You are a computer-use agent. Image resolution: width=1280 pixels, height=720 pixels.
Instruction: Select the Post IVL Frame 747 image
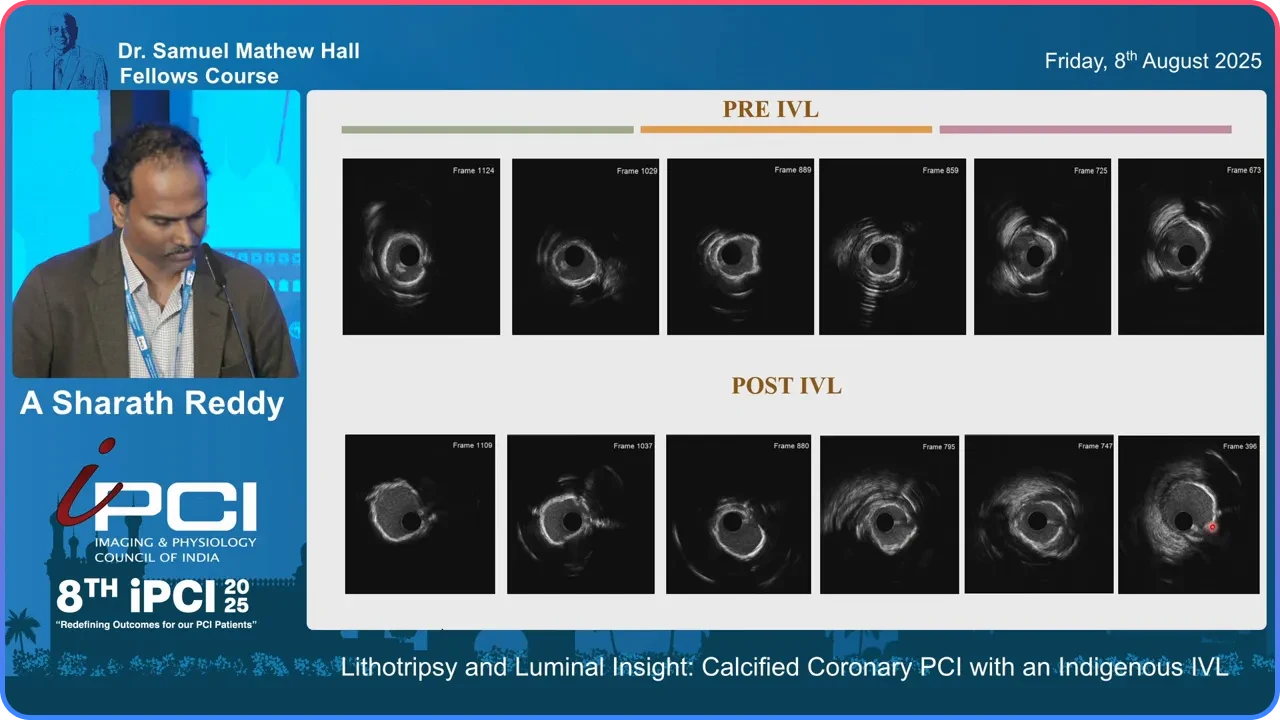[1039, 514]
